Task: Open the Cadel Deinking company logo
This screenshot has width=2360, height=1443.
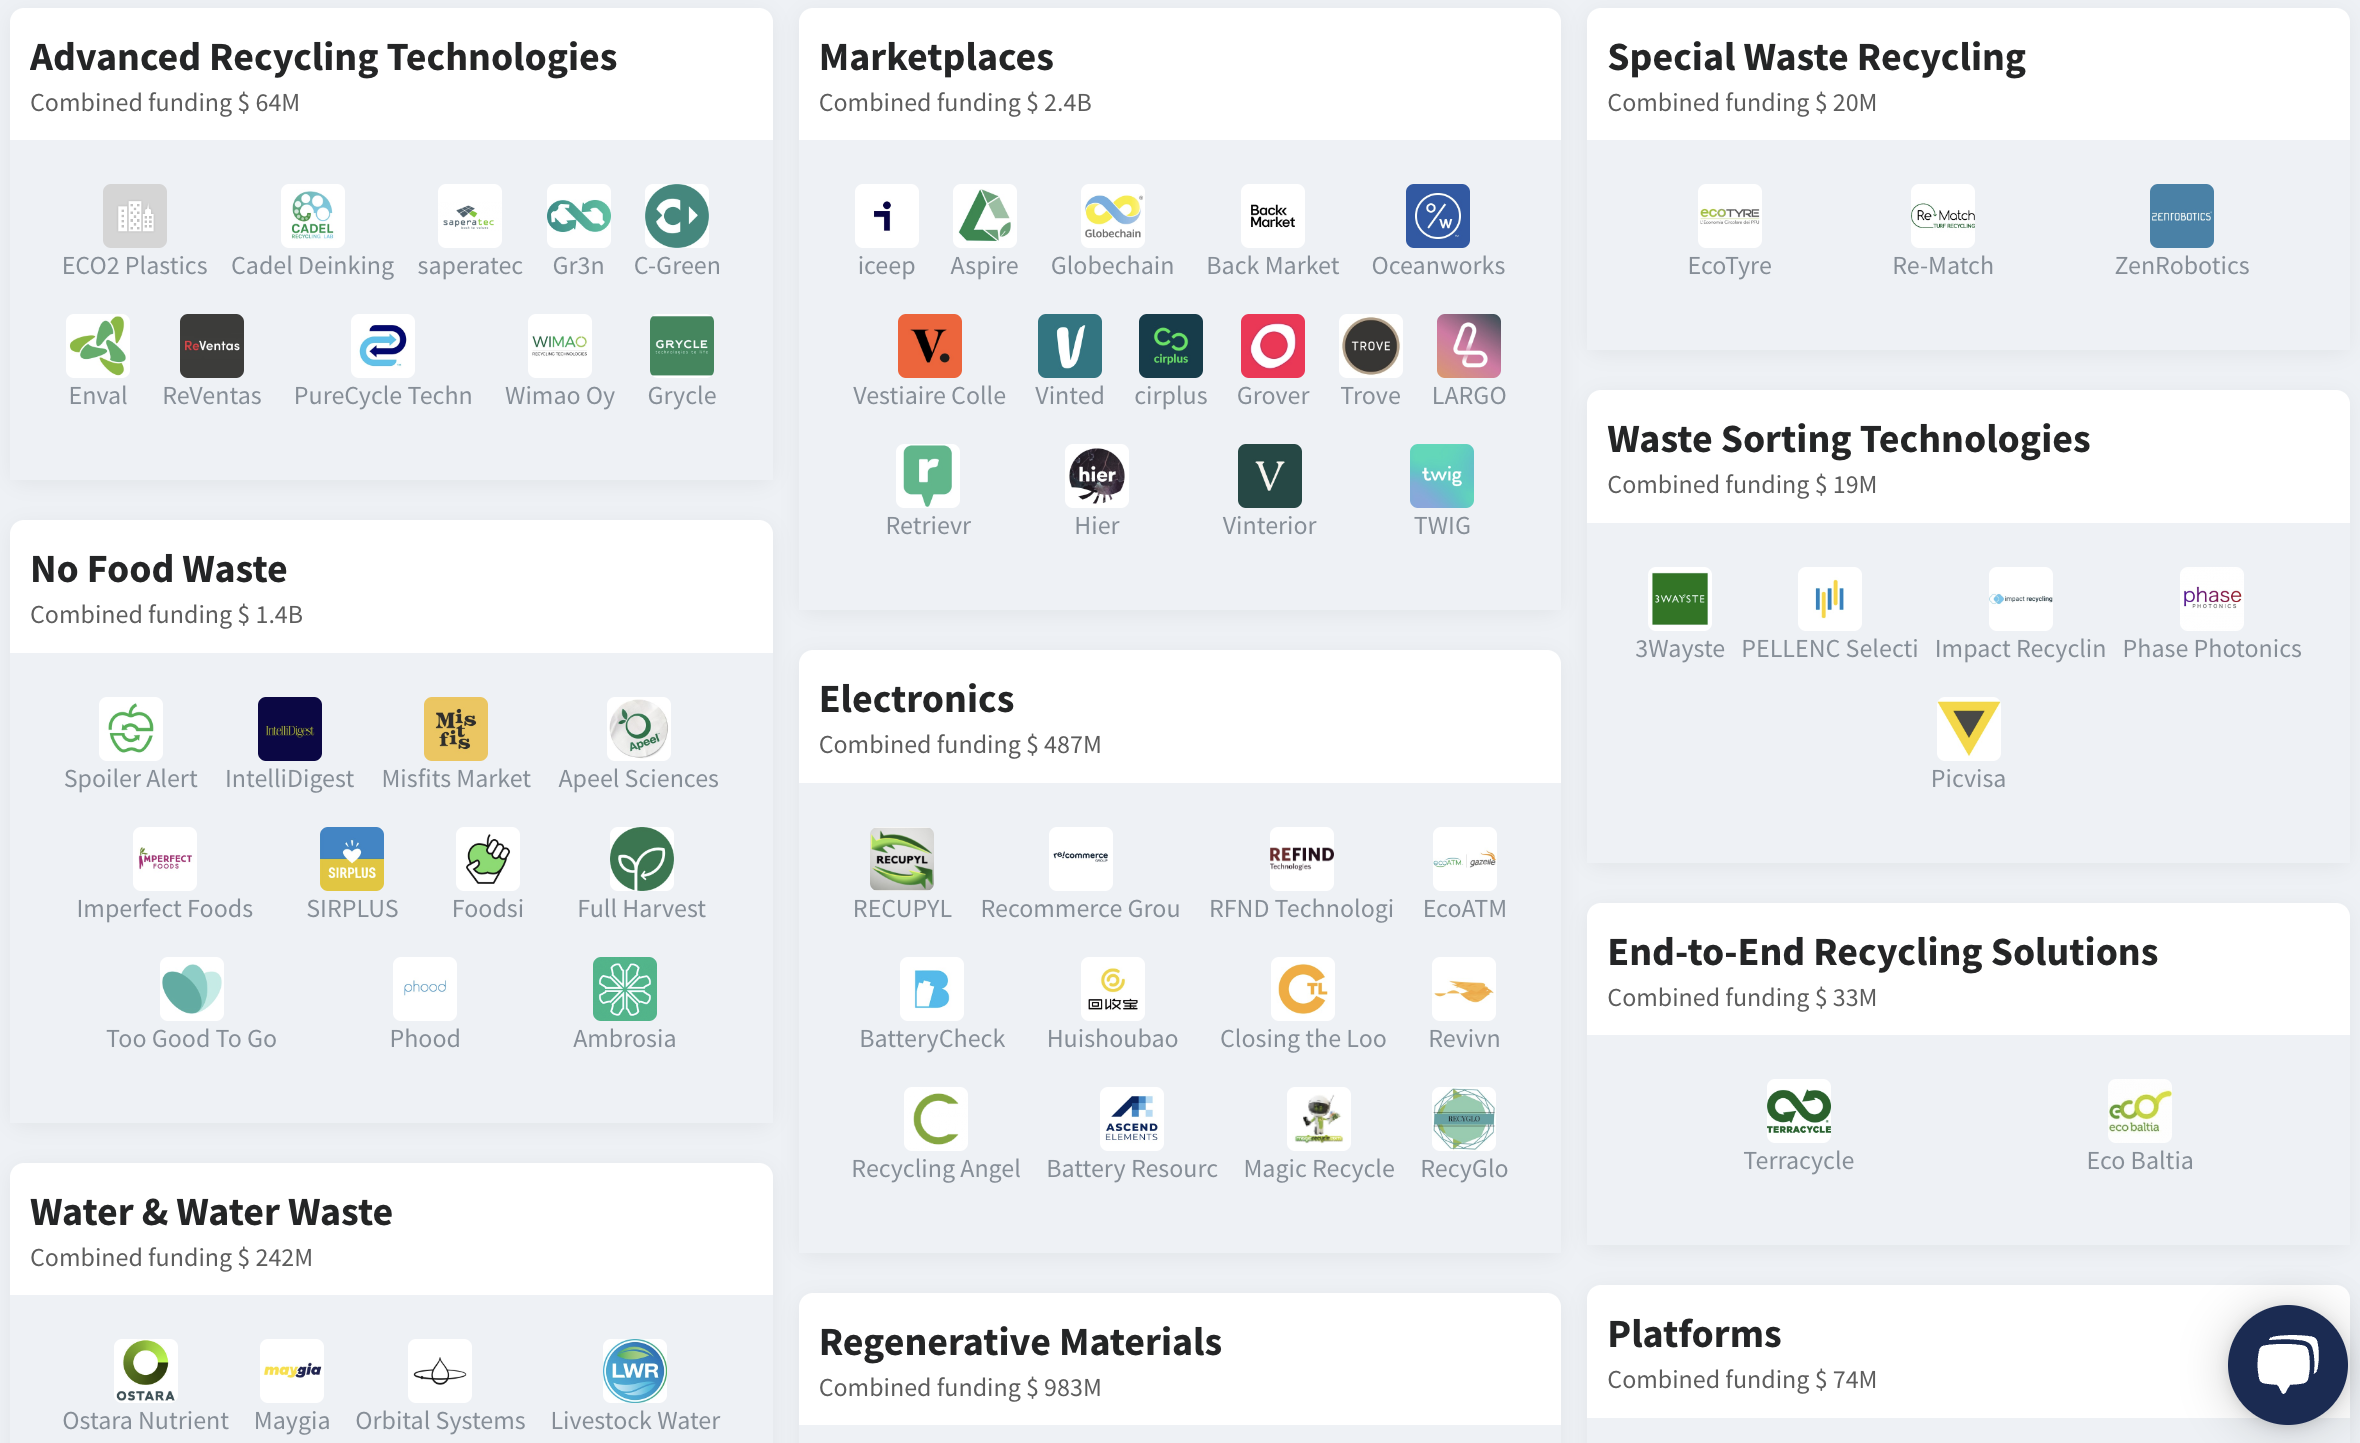Action: [312, 216]
